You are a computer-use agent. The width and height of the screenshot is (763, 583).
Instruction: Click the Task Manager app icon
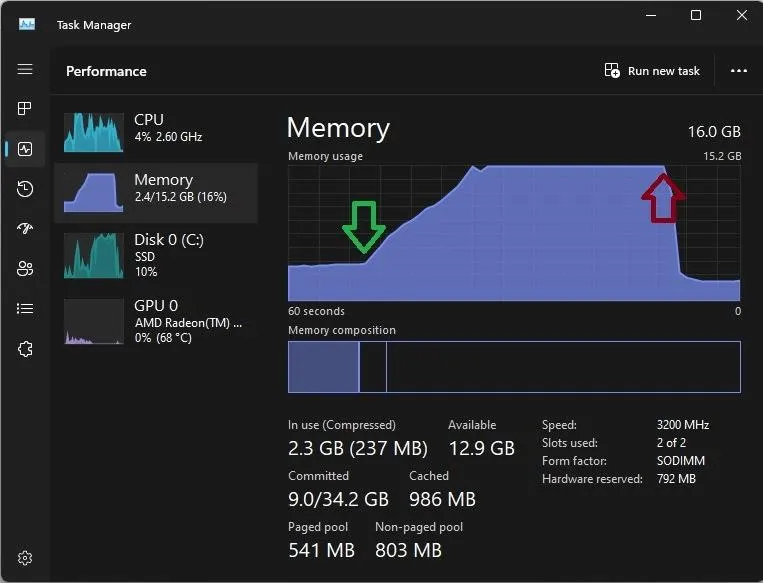pos(27,24)
